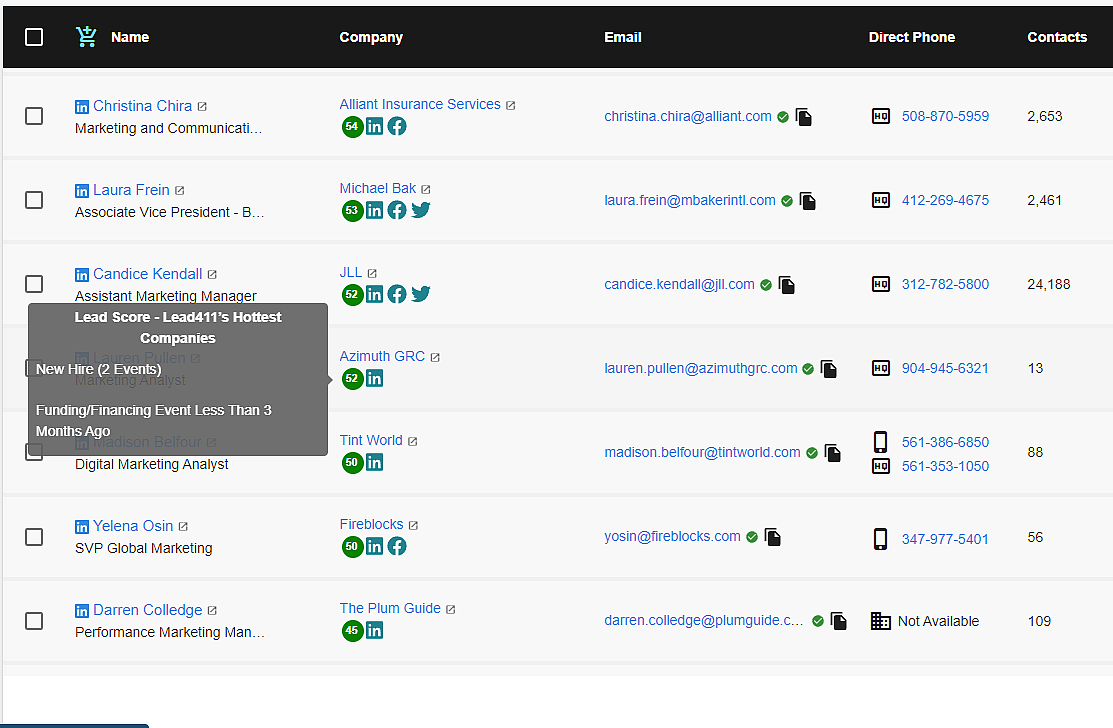The height and width of the screenshot is (728, 1113).
Task: Open Azimuth GRC company LinkedIn icon
Action: pos(375,378)
